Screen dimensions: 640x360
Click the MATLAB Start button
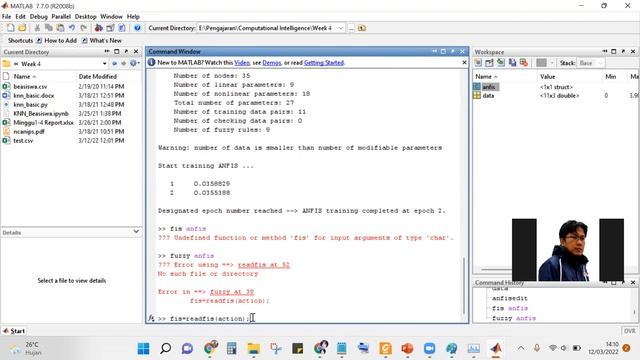tap(14, 331)
